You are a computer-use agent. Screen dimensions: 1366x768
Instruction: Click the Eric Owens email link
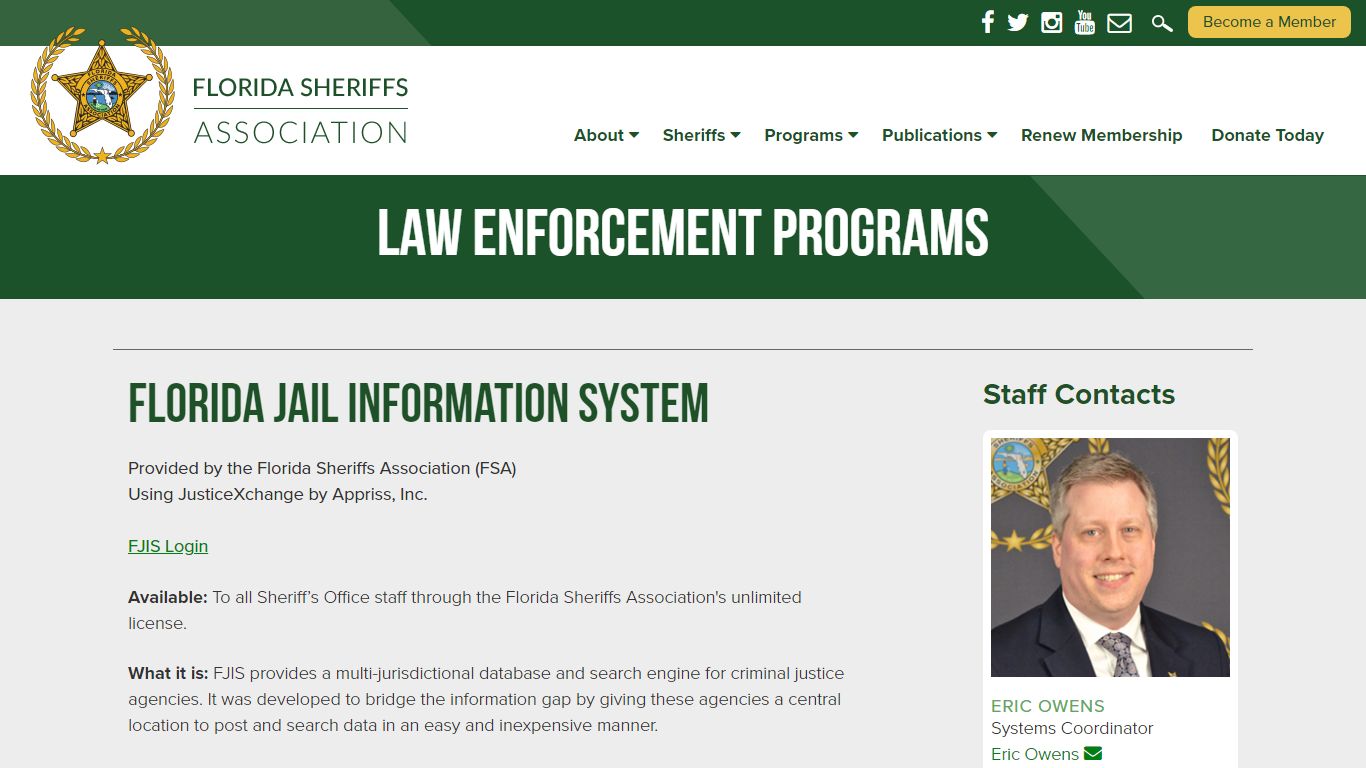click(1035, 754)
